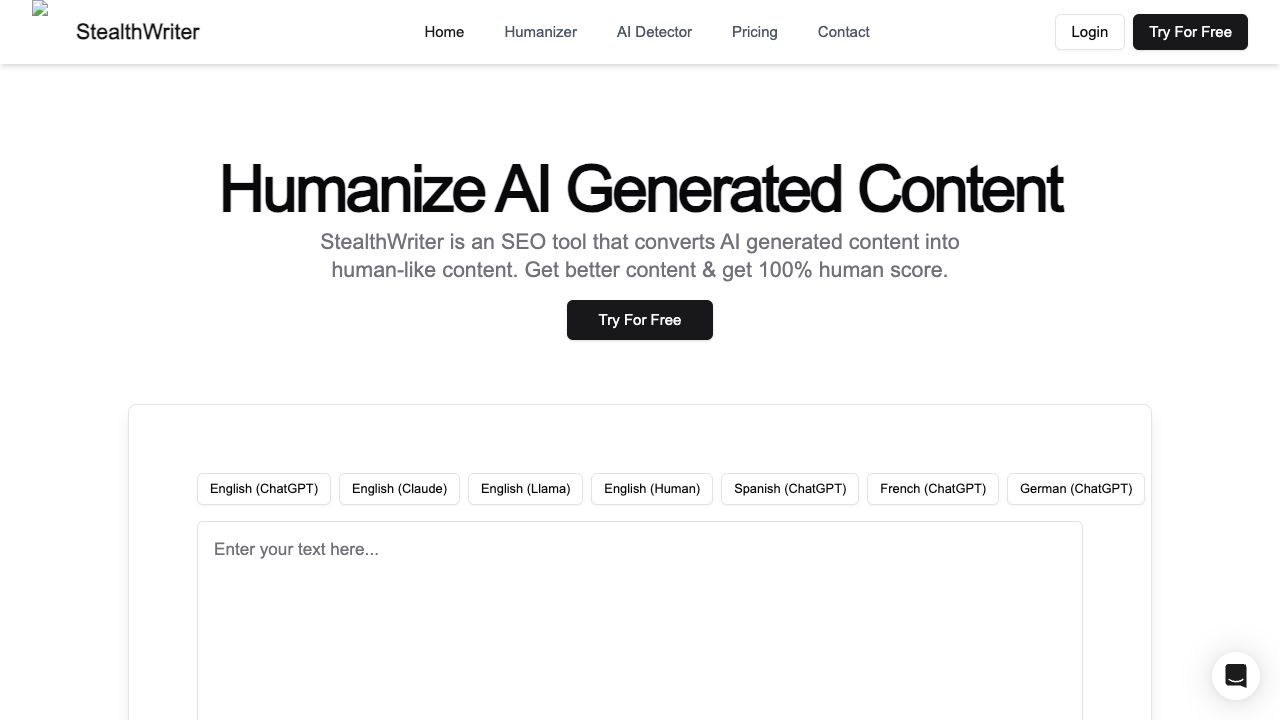
Task: Pick the English (Human) sample
Action: click(x=652, y=489)
